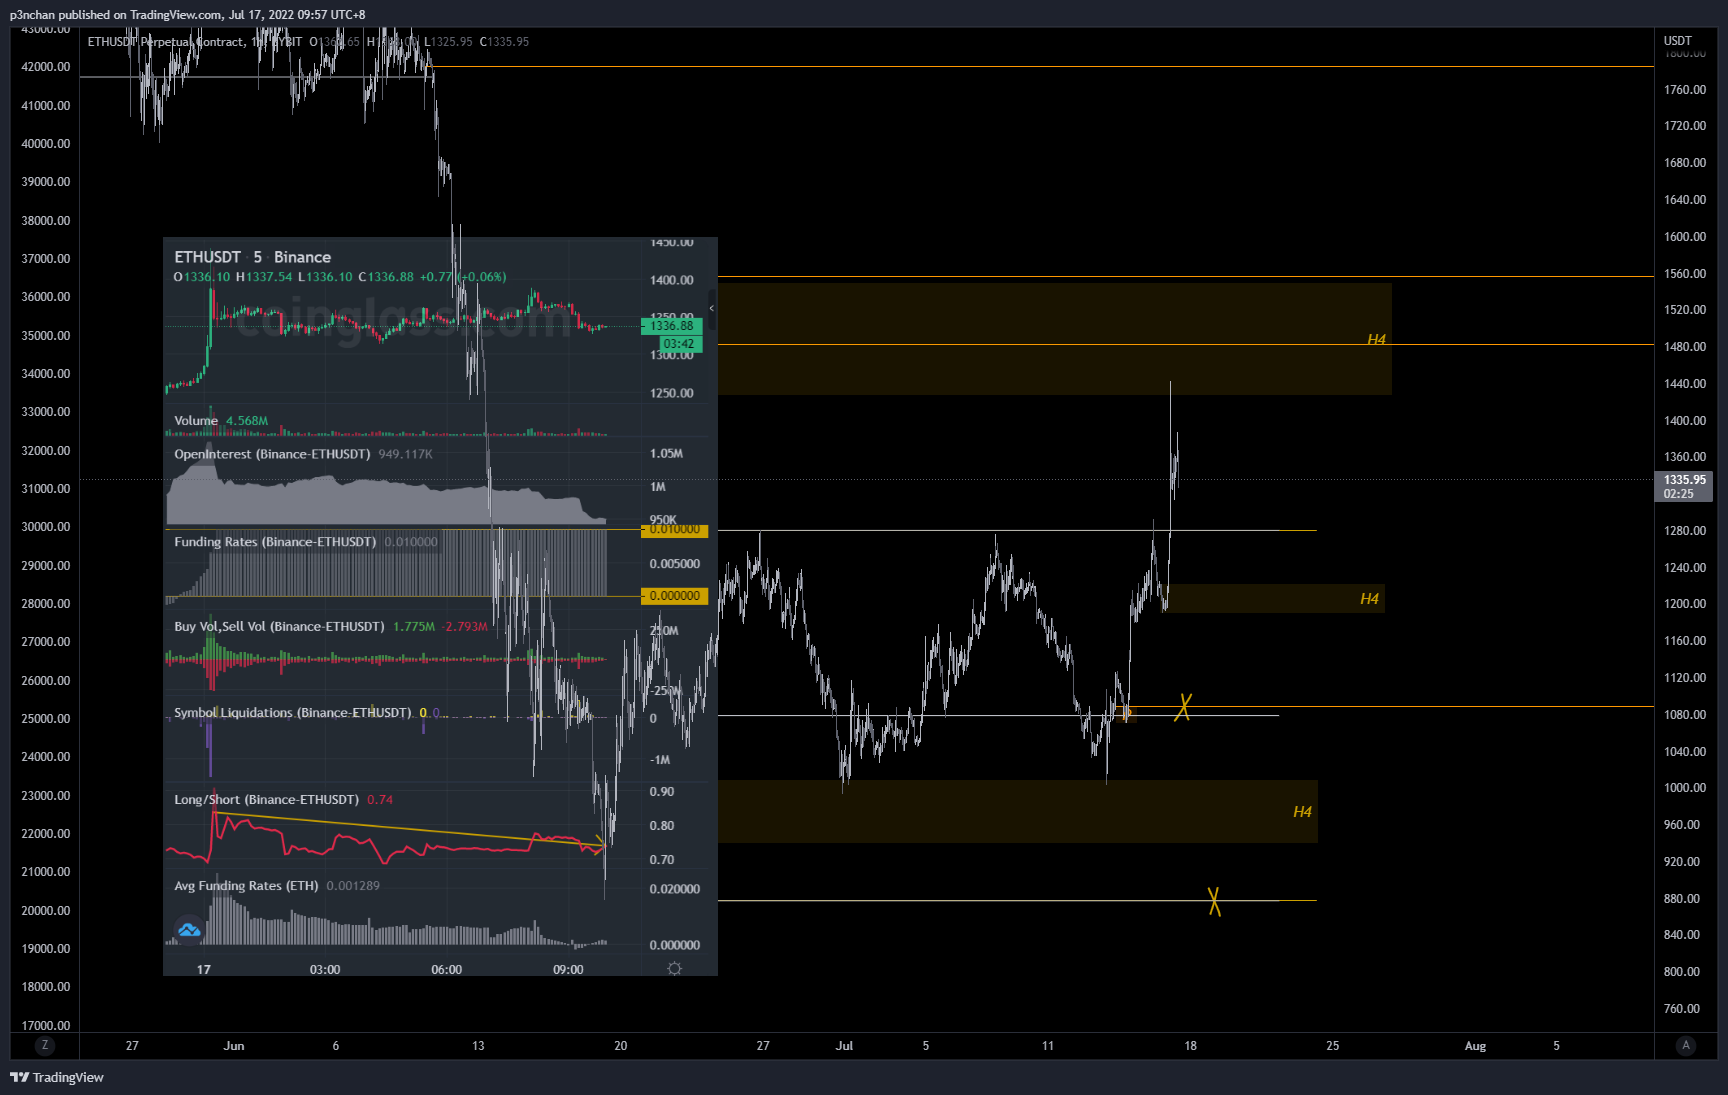Click the TradingView logo at bottom left
1728x1095 pixels.
coord(57,1077)
